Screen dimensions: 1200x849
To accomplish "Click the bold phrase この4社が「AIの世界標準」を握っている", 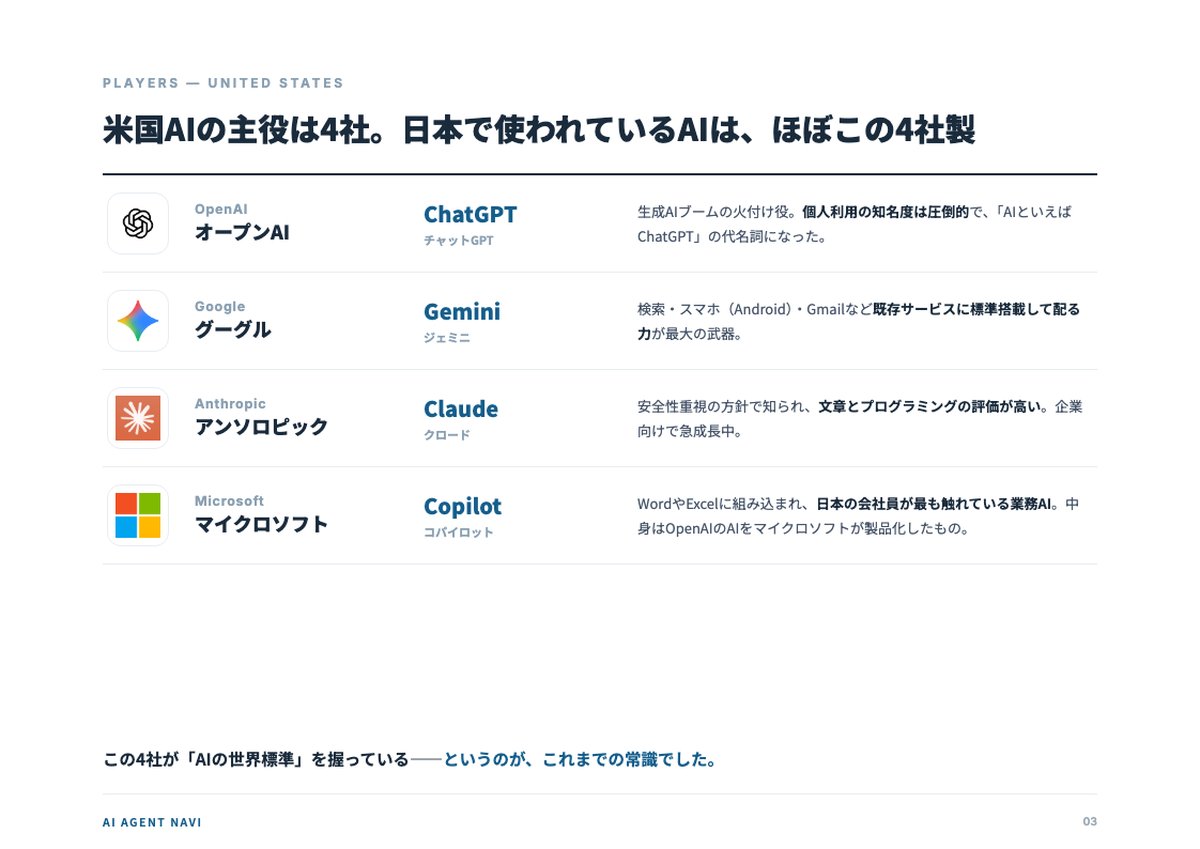I will [256, 760].
